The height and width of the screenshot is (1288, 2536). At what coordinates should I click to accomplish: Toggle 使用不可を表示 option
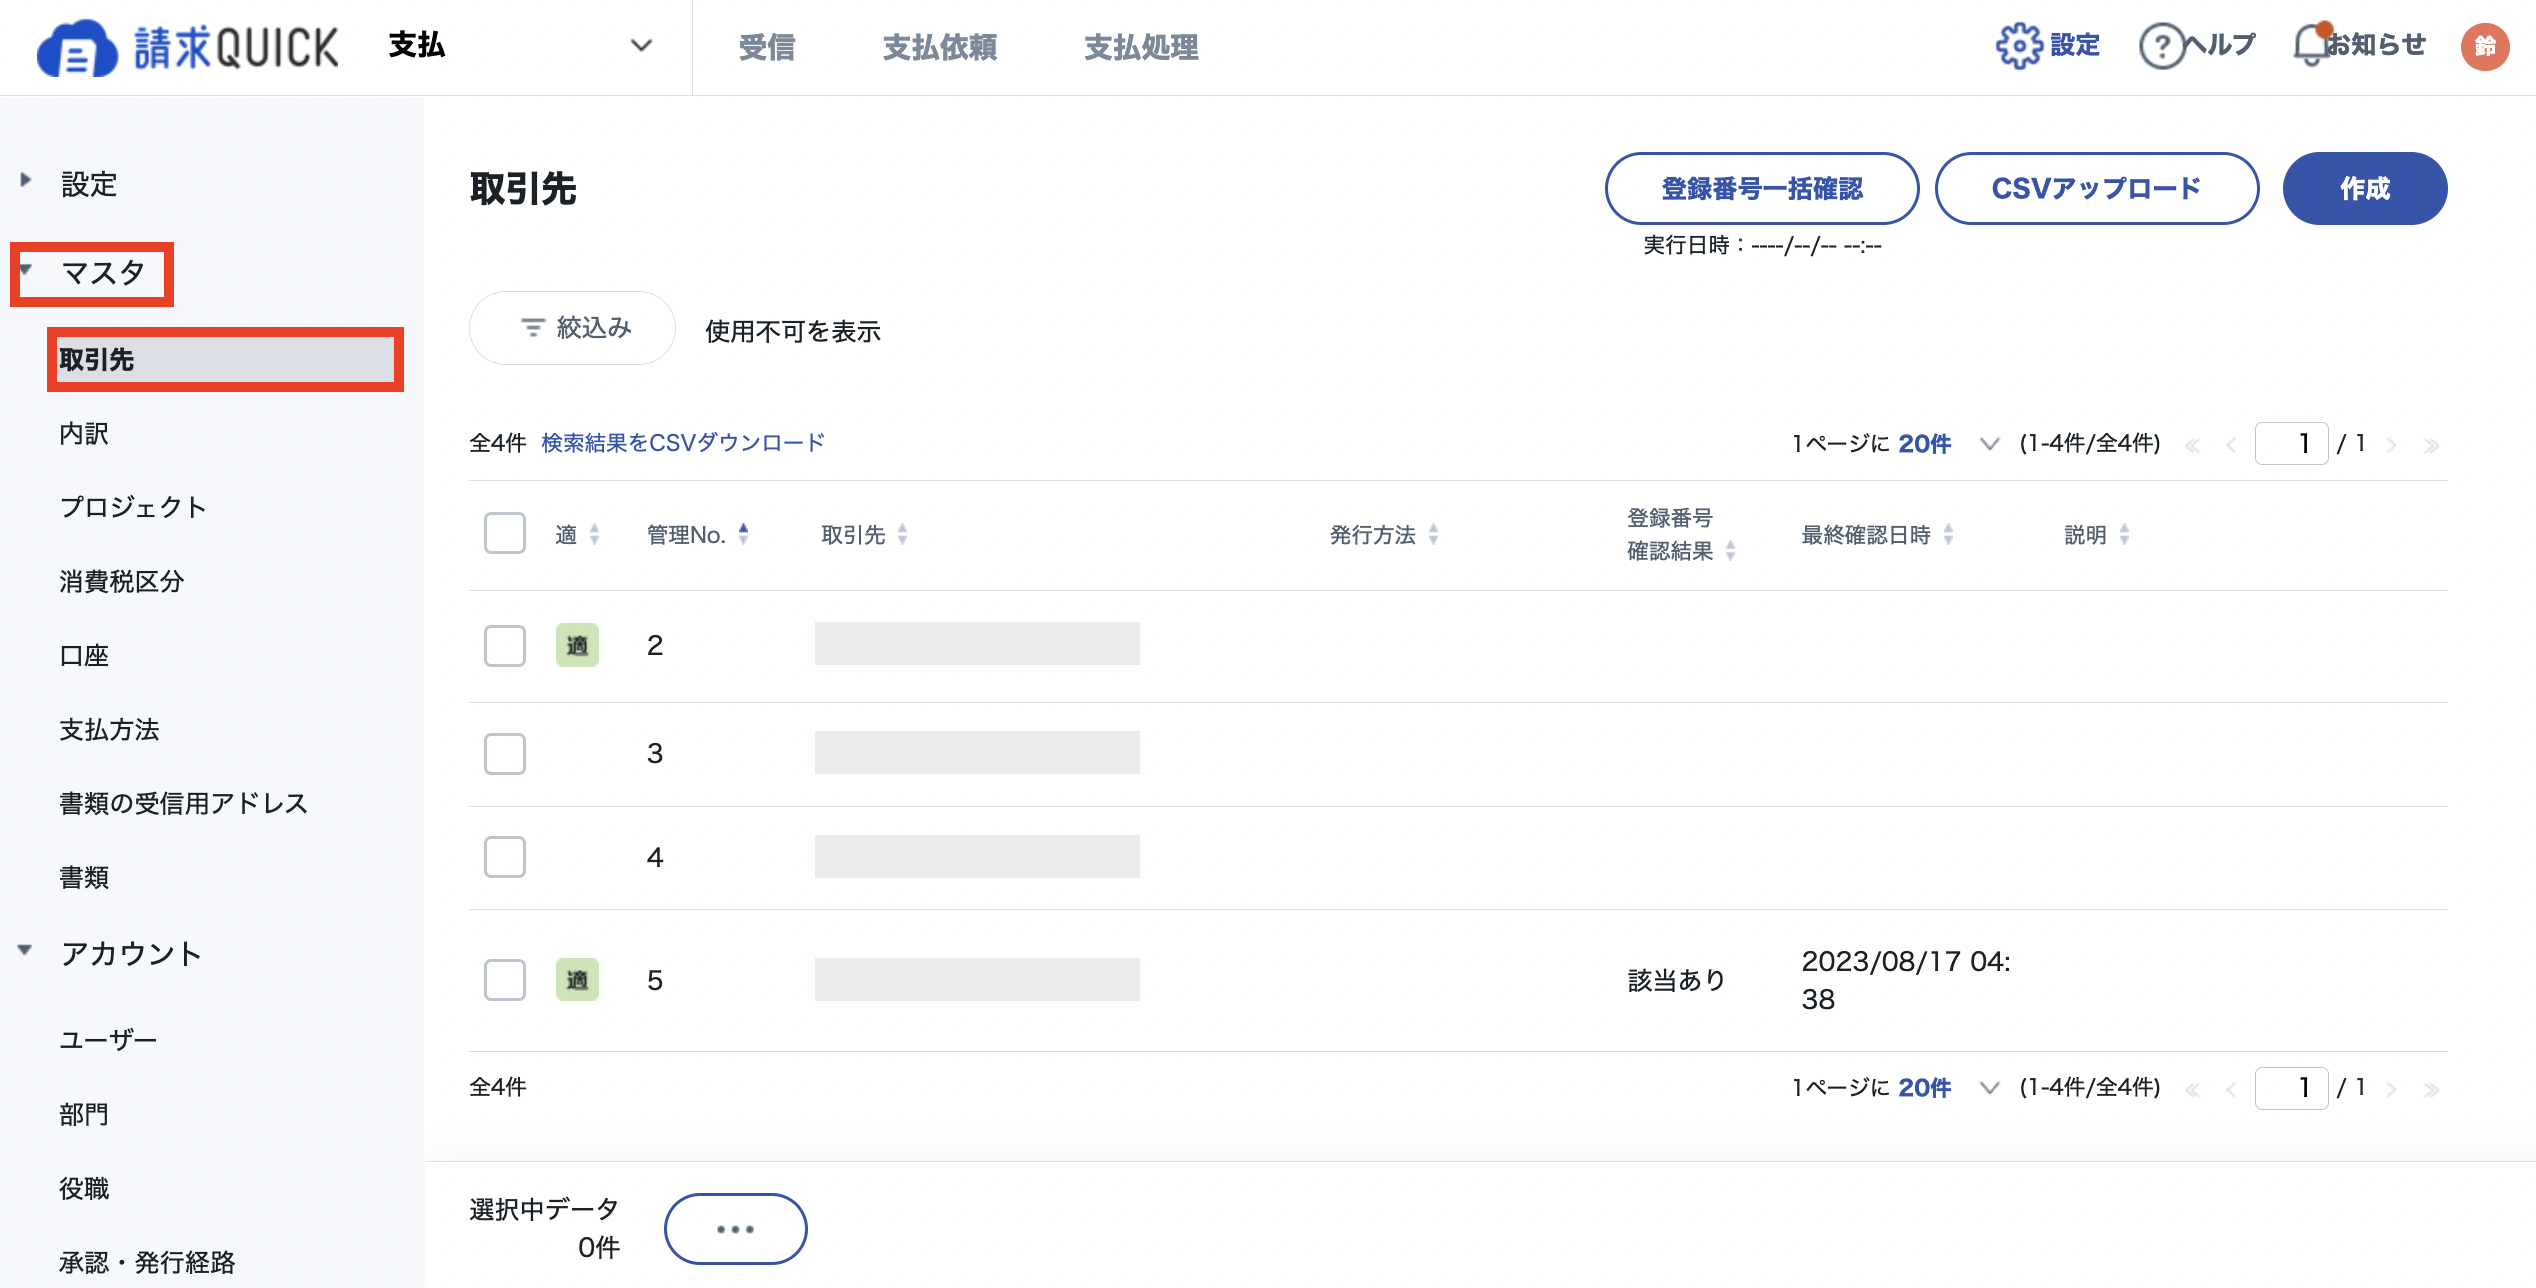pyautogui.click(x=793, y=331)
